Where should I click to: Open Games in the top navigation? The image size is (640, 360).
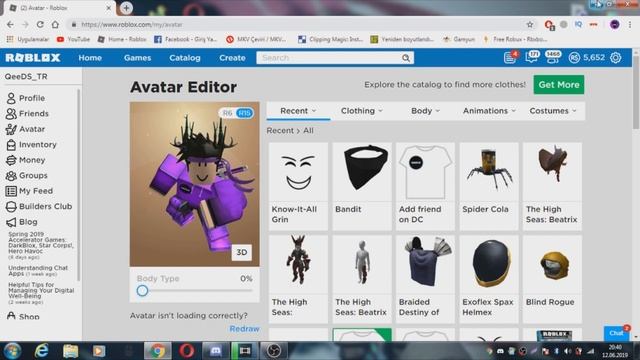click(138, 58)
